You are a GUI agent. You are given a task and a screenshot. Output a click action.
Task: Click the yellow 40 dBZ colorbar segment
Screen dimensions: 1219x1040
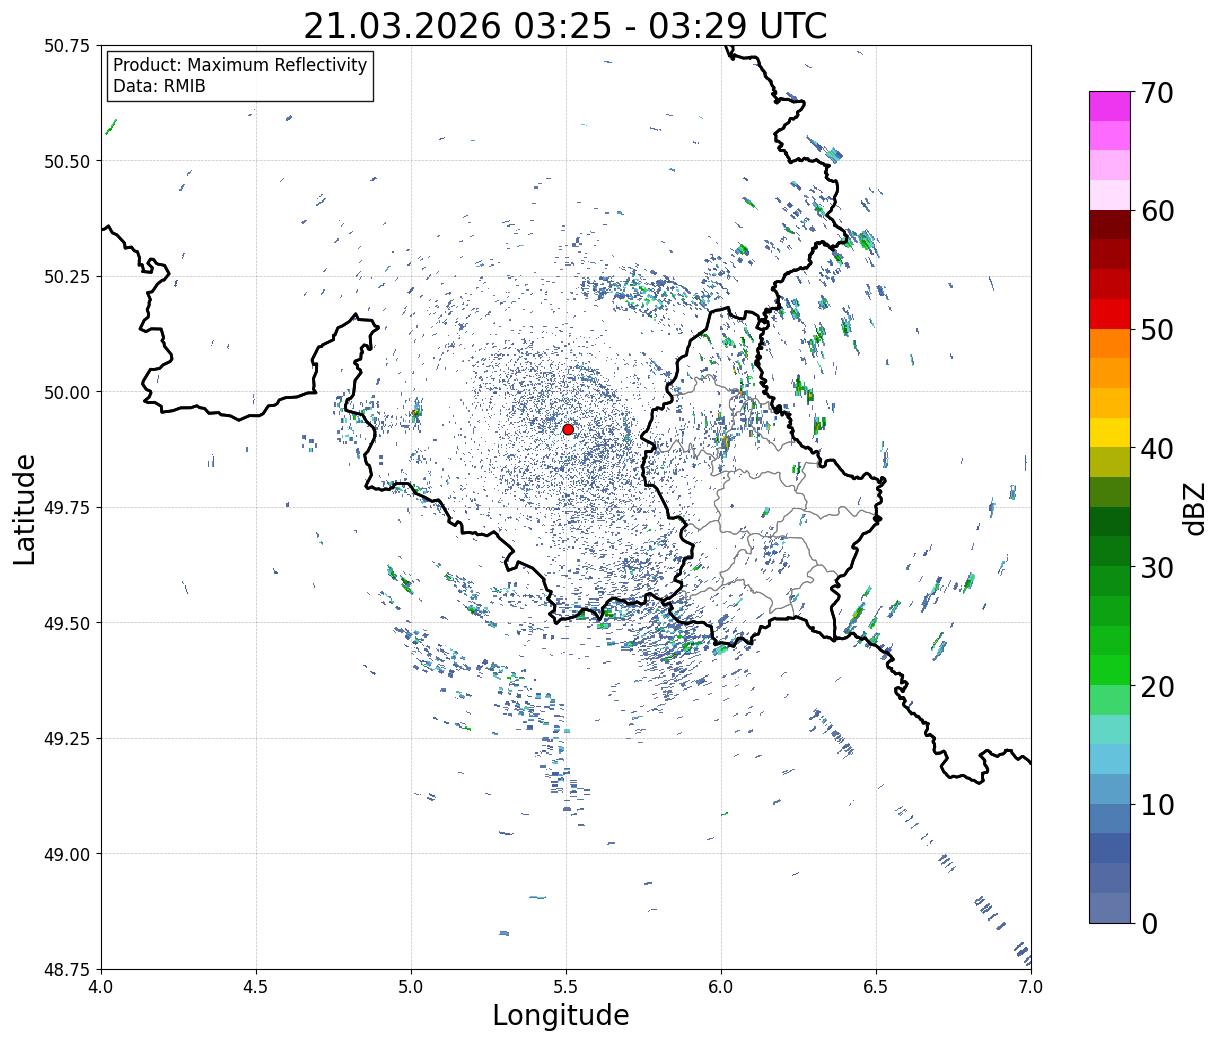[x=1110, y=432]
